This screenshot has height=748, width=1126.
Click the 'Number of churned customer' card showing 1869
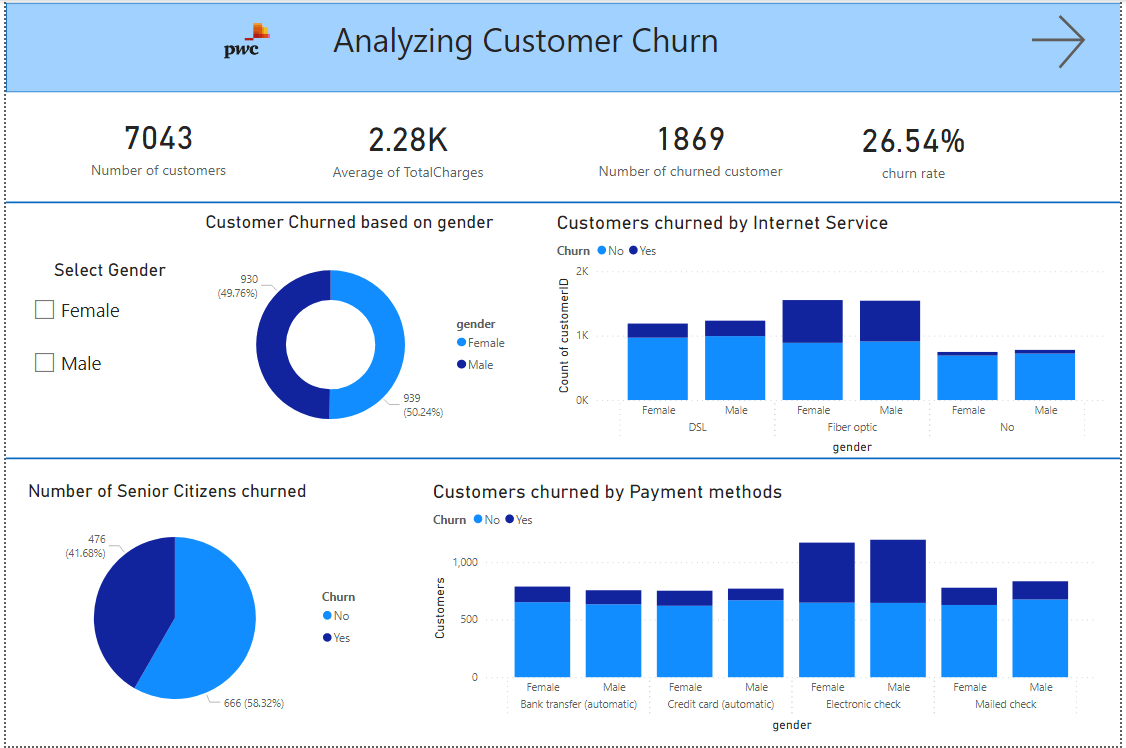[x=690, y=148]
